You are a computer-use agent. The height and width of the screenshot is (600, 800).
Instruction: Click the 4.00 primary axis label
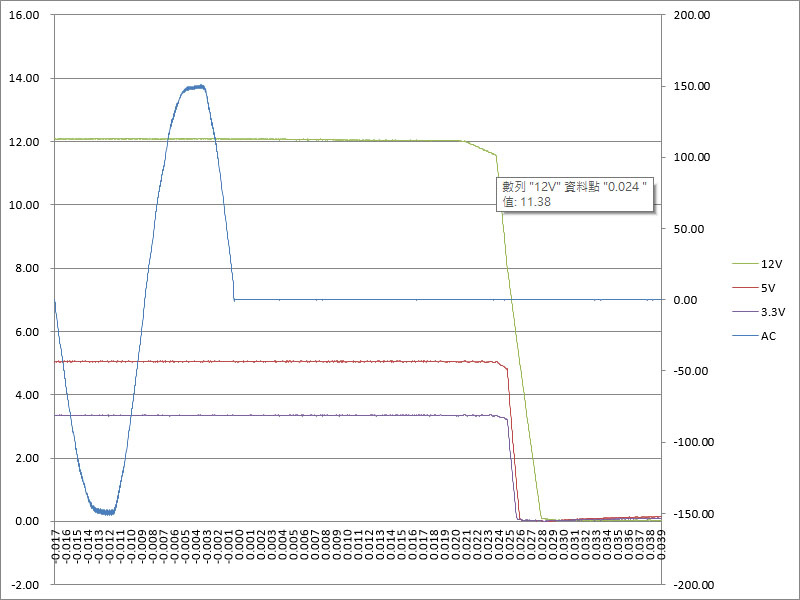click(x=27, y=394)
